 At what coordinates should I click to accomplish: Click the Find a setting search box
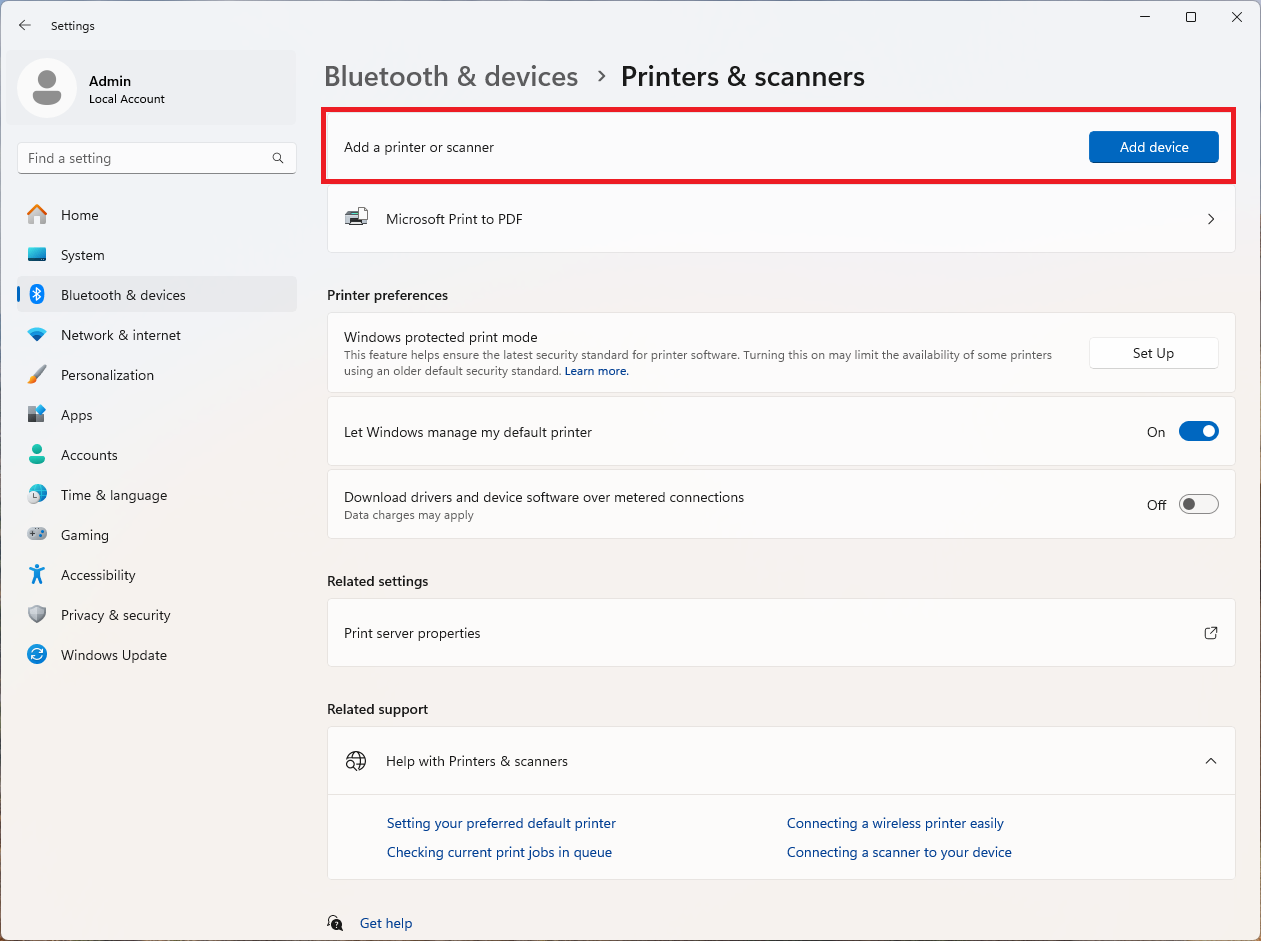click(145, 158)
